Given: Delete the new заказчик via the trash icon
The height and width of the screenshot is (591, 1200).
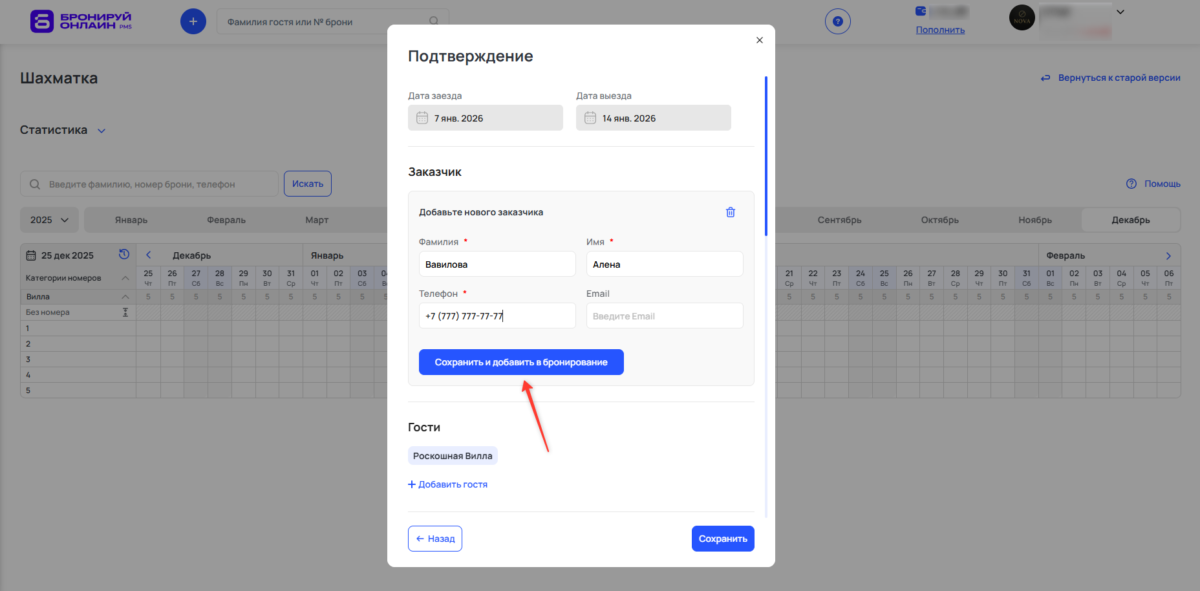Looking at the screenshot, I should click(730, 211).
